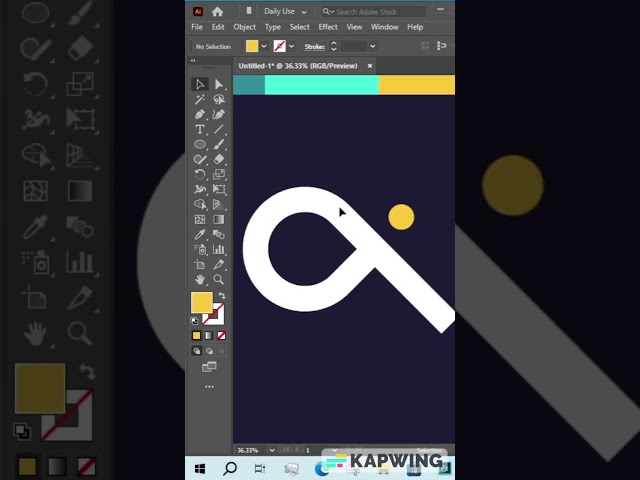
Task: Open the Type menu
Action: pos(273,27)
